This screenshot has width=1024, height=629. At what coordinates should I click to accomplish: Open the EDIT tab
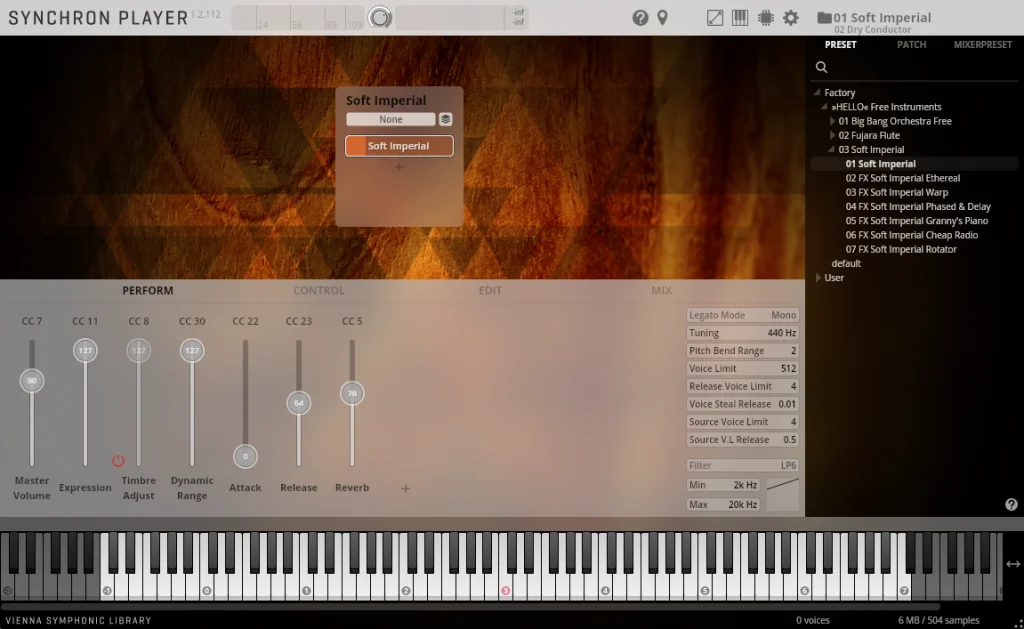pos(490,291)
